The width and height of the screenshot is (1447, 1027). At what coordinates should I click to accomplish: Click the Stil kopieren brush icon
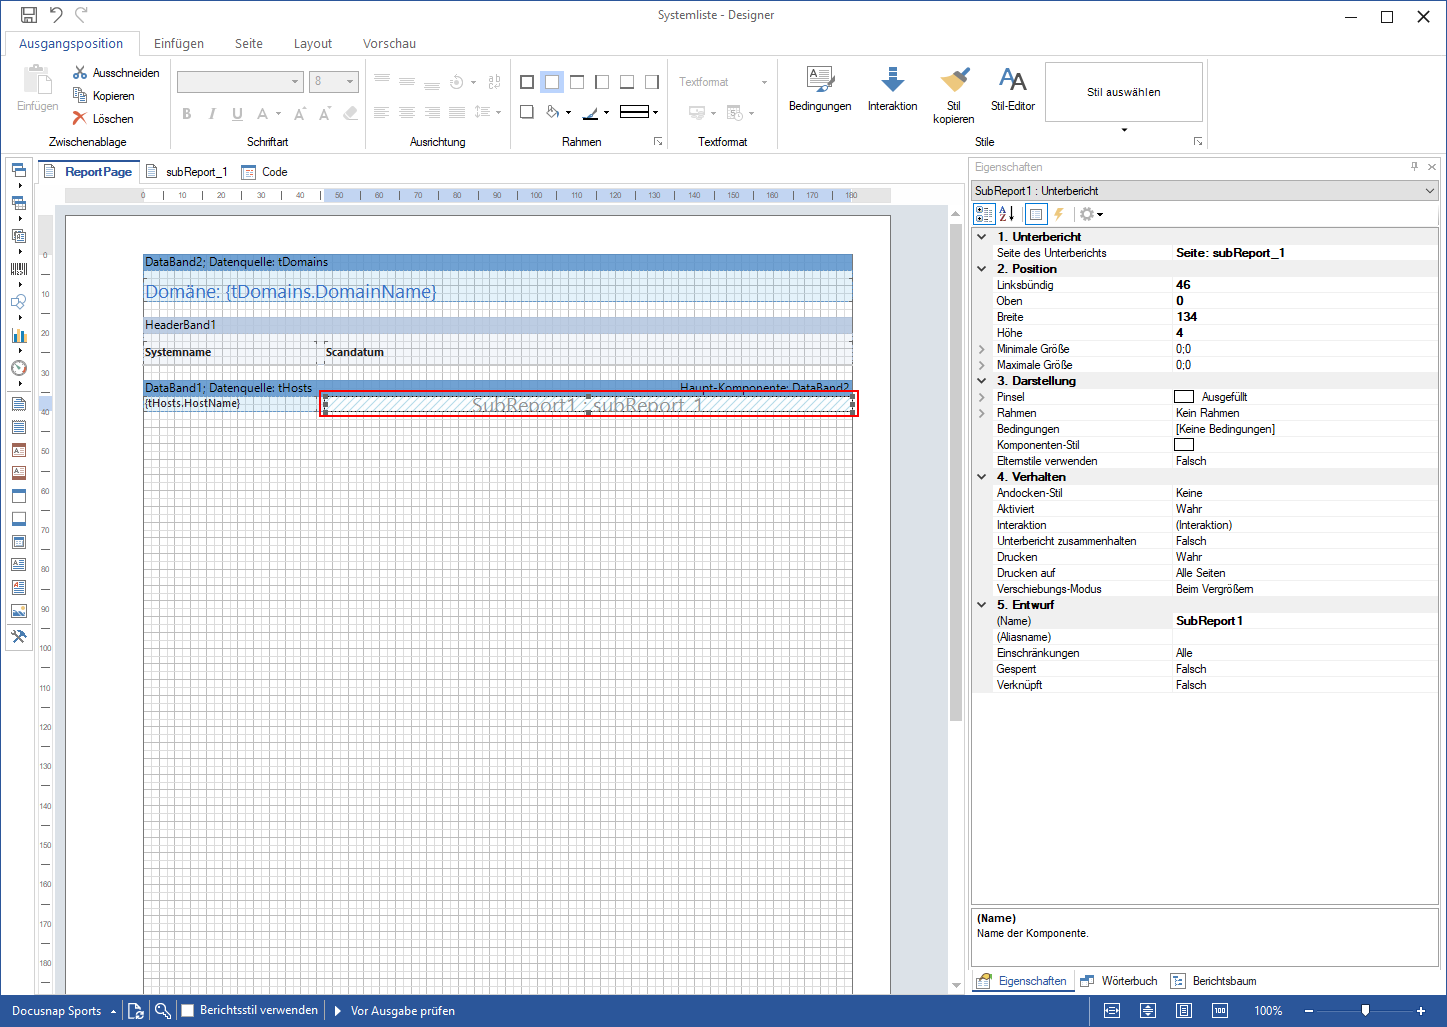[x=954, y=80]
